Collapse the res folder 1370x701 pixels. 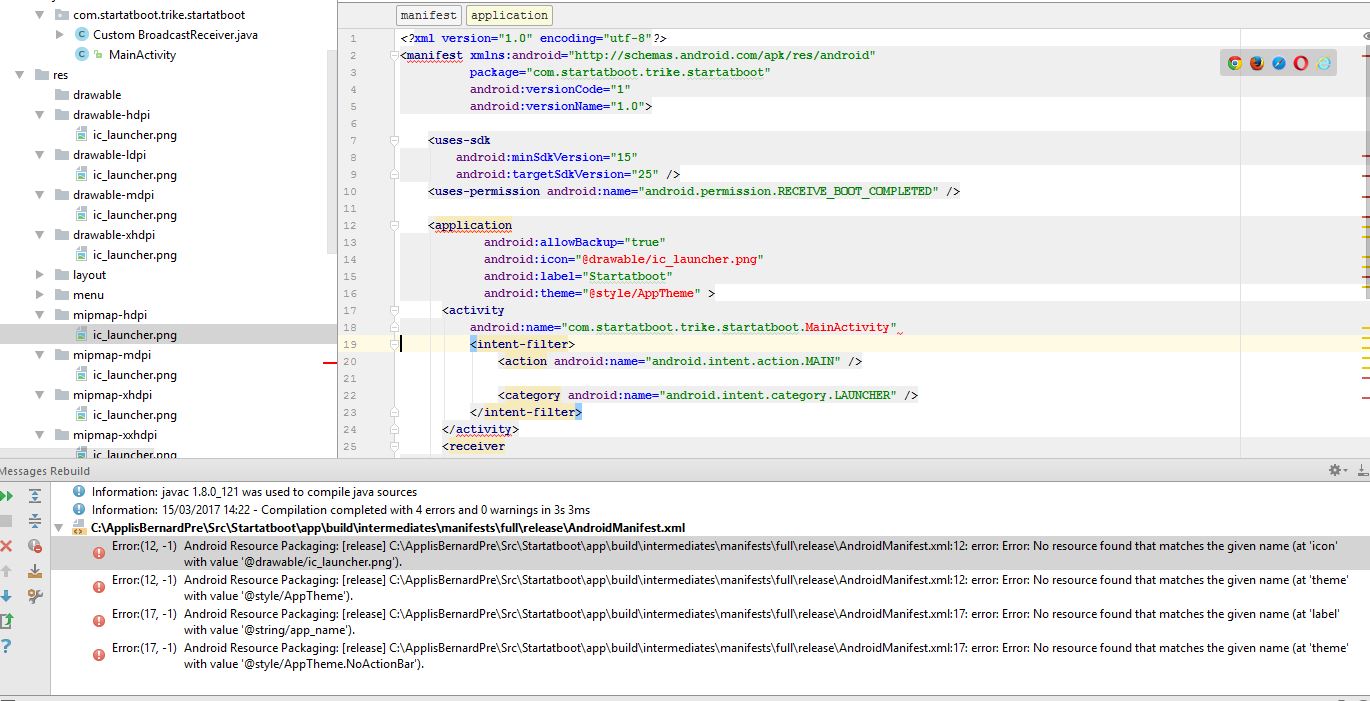20,75
